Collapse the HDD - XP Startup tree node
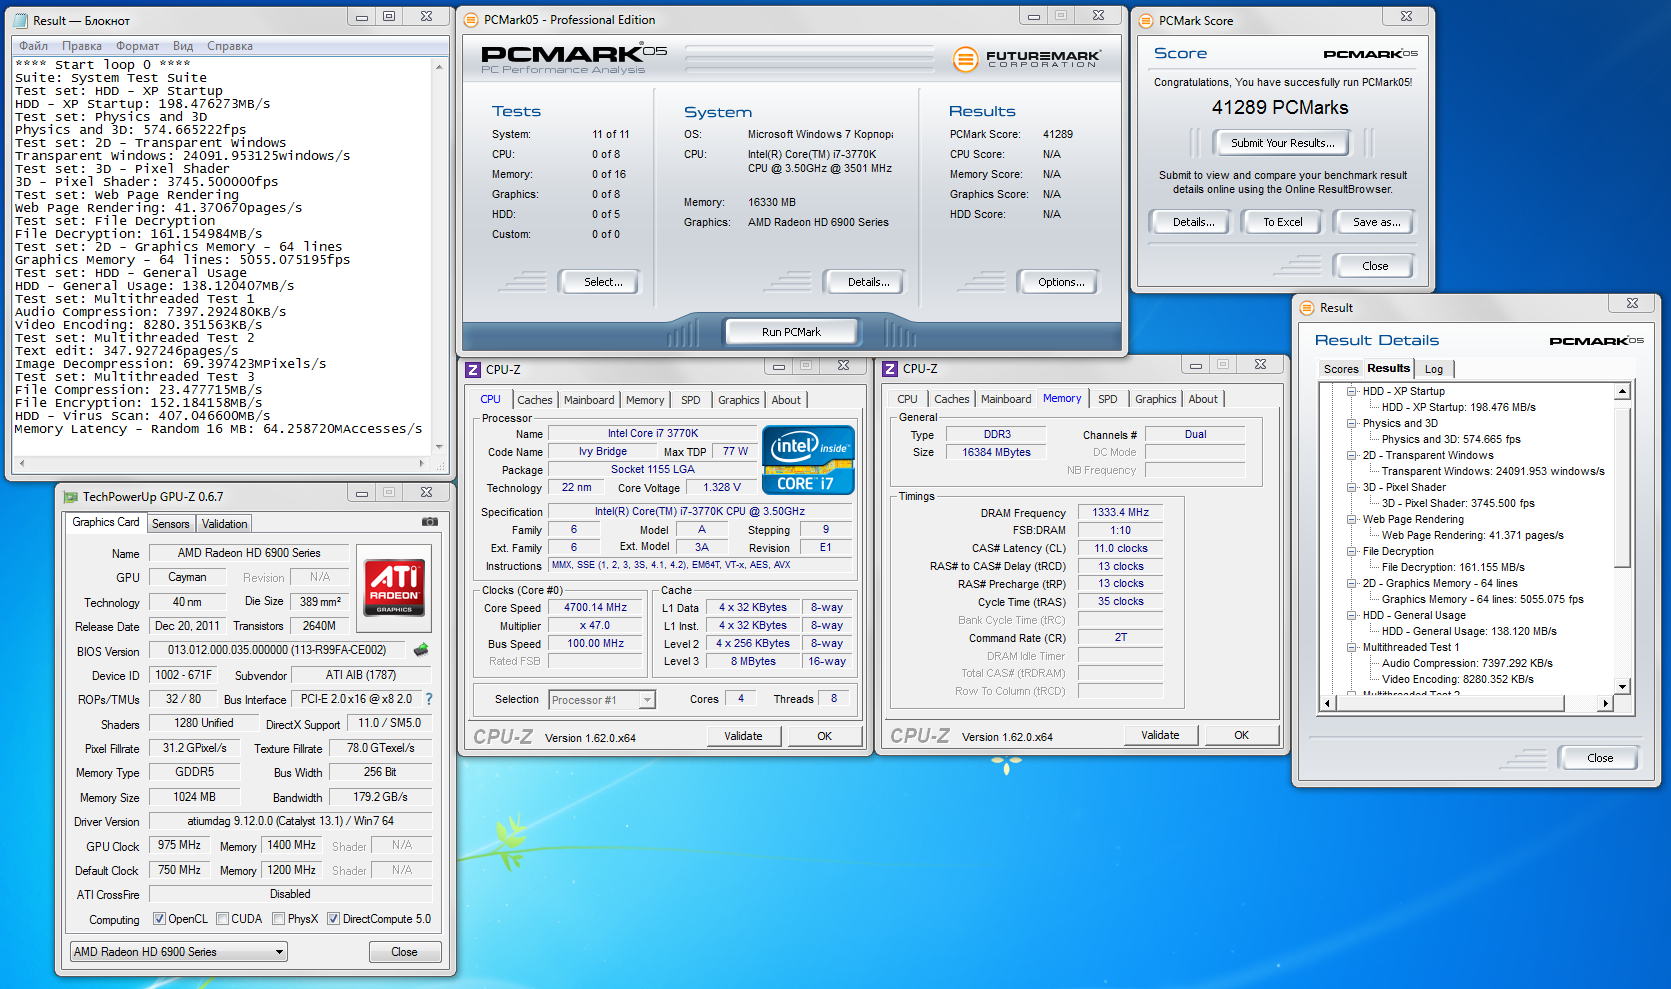 point(1351,391)
